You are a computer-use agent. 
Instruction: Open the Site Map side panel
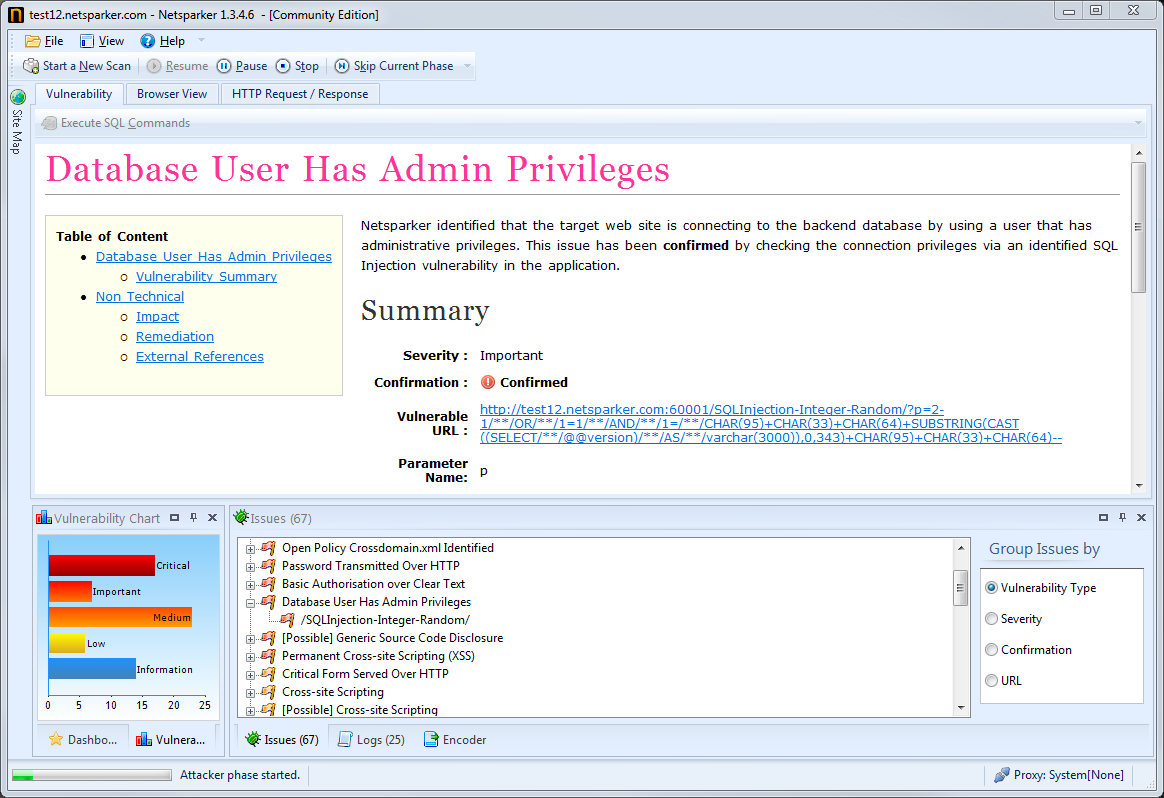point(16,122)
